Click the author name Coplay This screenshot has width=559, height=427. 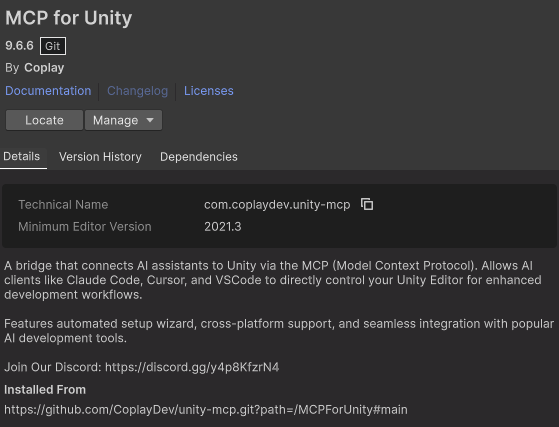(x=44, y=68)
